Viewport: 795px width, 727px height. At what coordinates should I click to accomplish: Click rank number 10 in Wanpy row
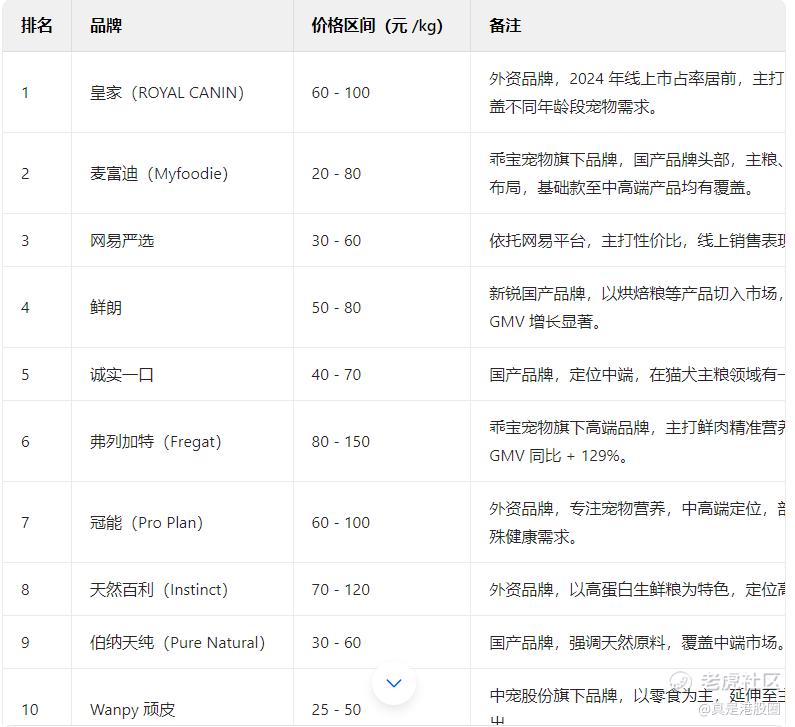coord(29,709)
